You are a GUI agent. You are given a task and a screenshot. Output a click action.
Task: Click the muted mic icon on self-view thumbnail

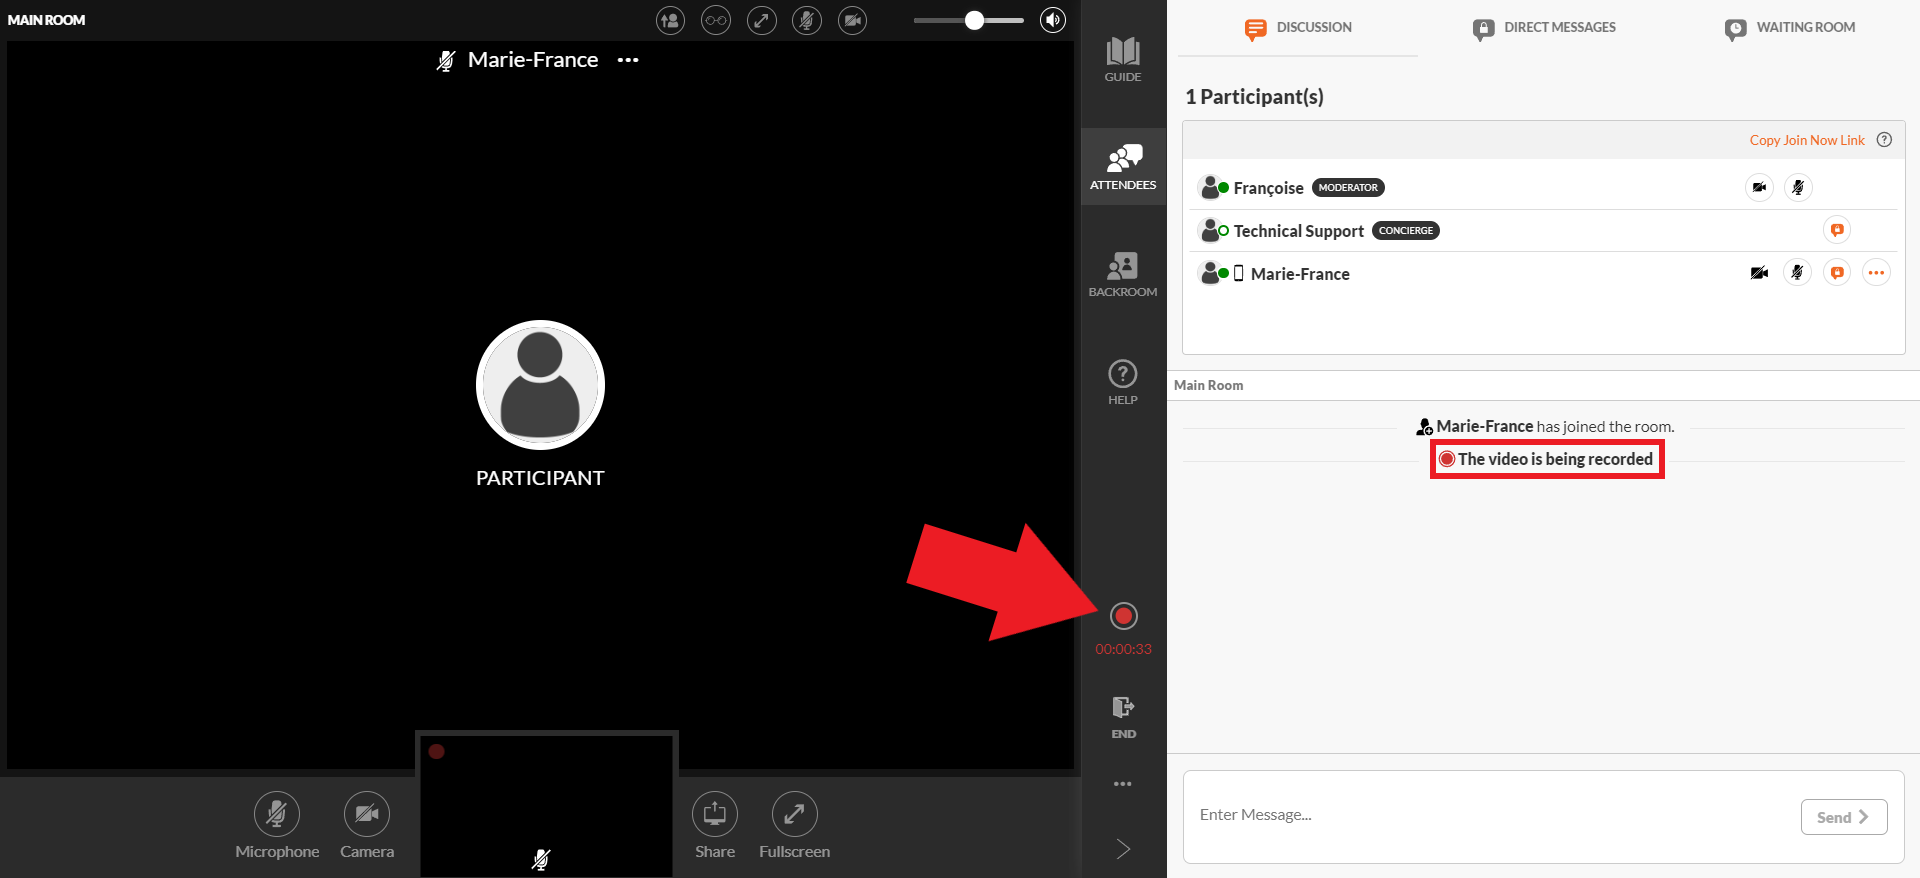point(541,859)
